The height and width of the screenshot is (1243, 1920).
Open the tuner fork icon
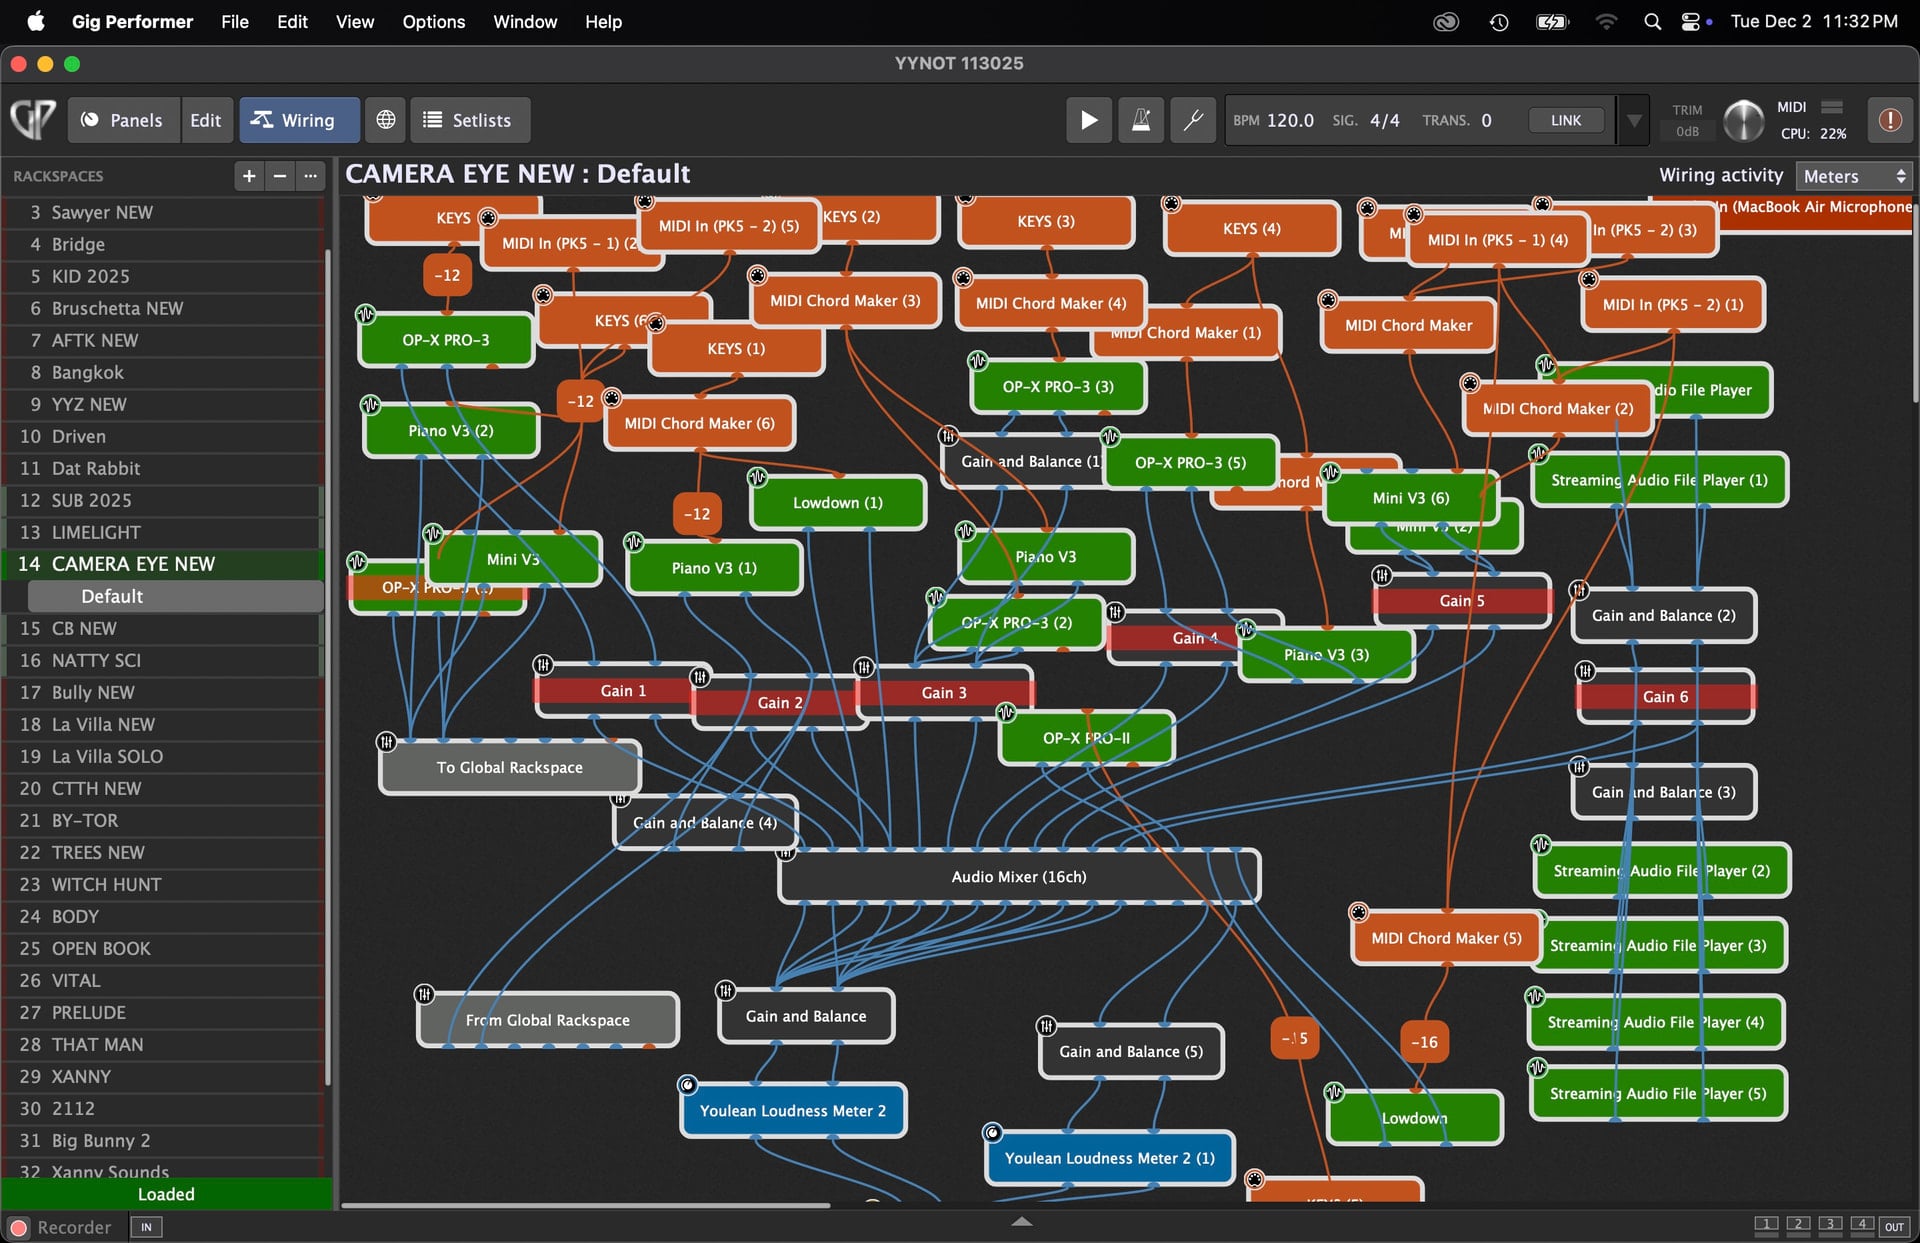tap(1192, 121)
